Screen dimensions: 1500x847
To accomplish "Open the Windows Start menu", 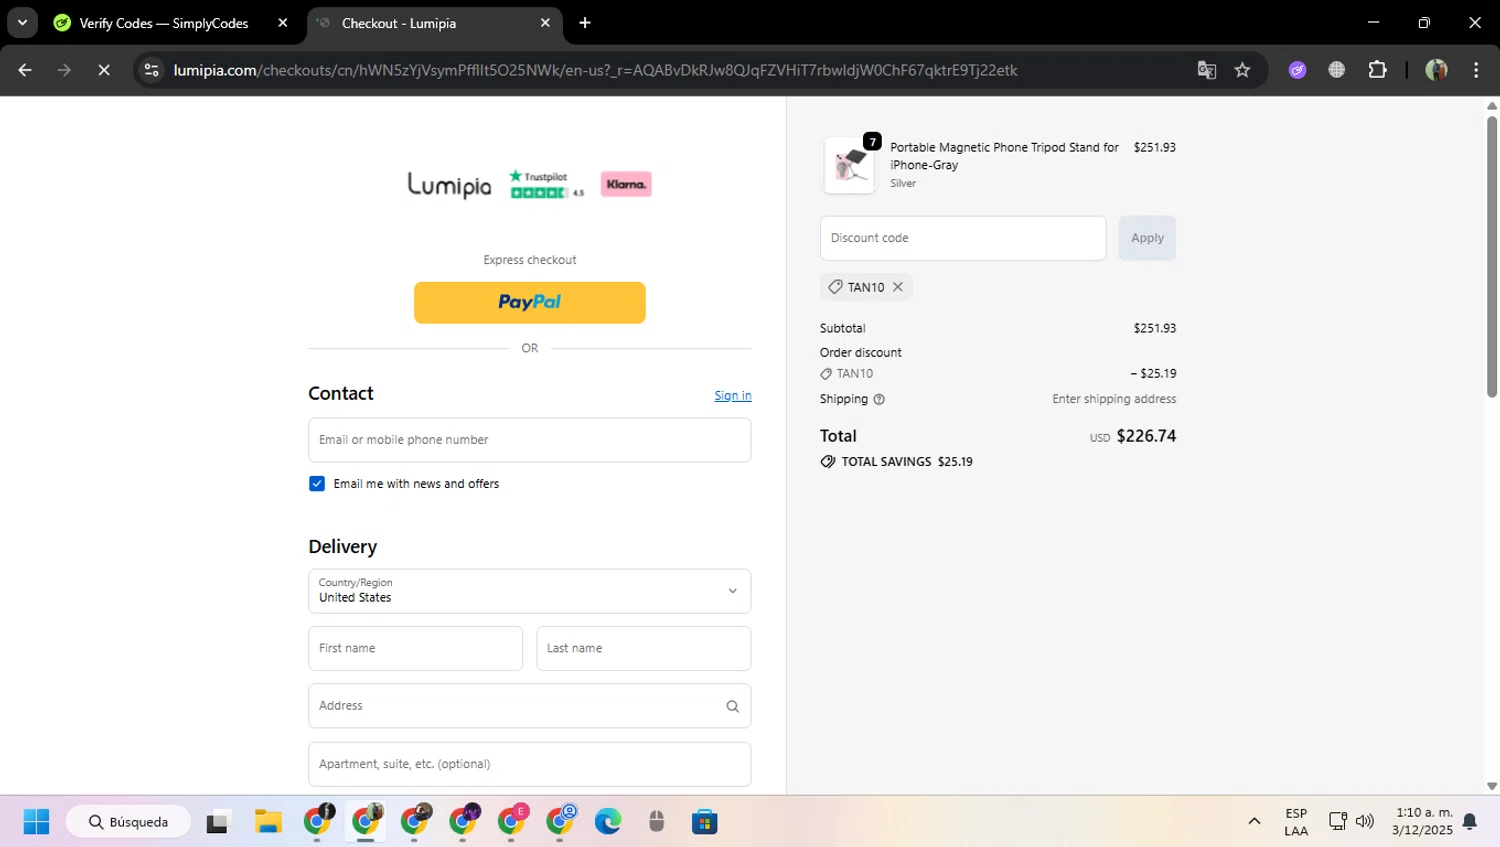I will point(36,822).
